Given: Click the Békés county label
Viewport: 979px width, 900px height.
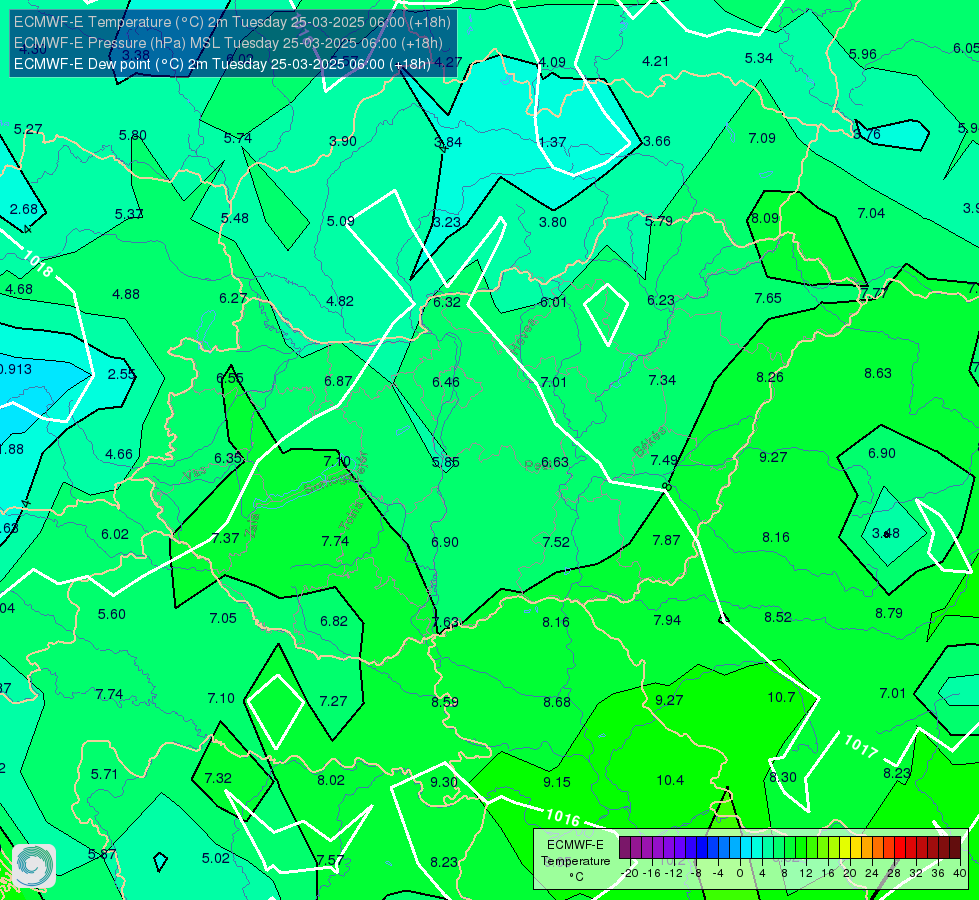Looking at the screenshot, I should [x=650, y=442].
